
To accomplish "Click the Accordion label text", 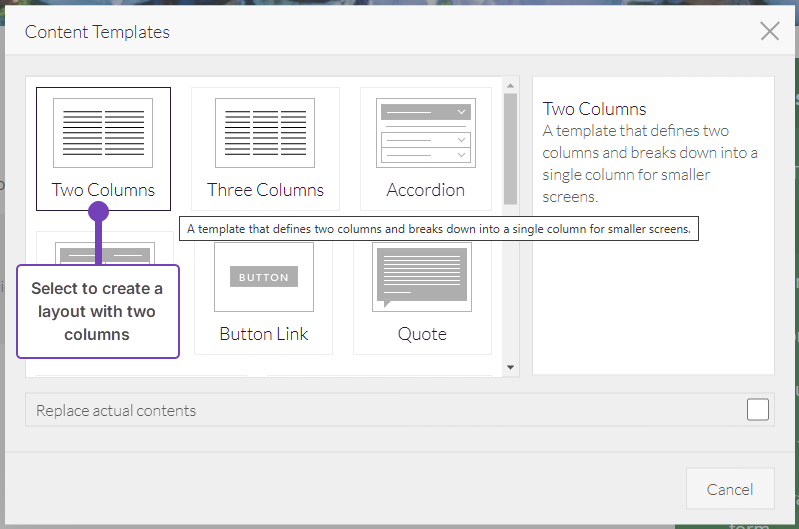I will pos(425,190).
